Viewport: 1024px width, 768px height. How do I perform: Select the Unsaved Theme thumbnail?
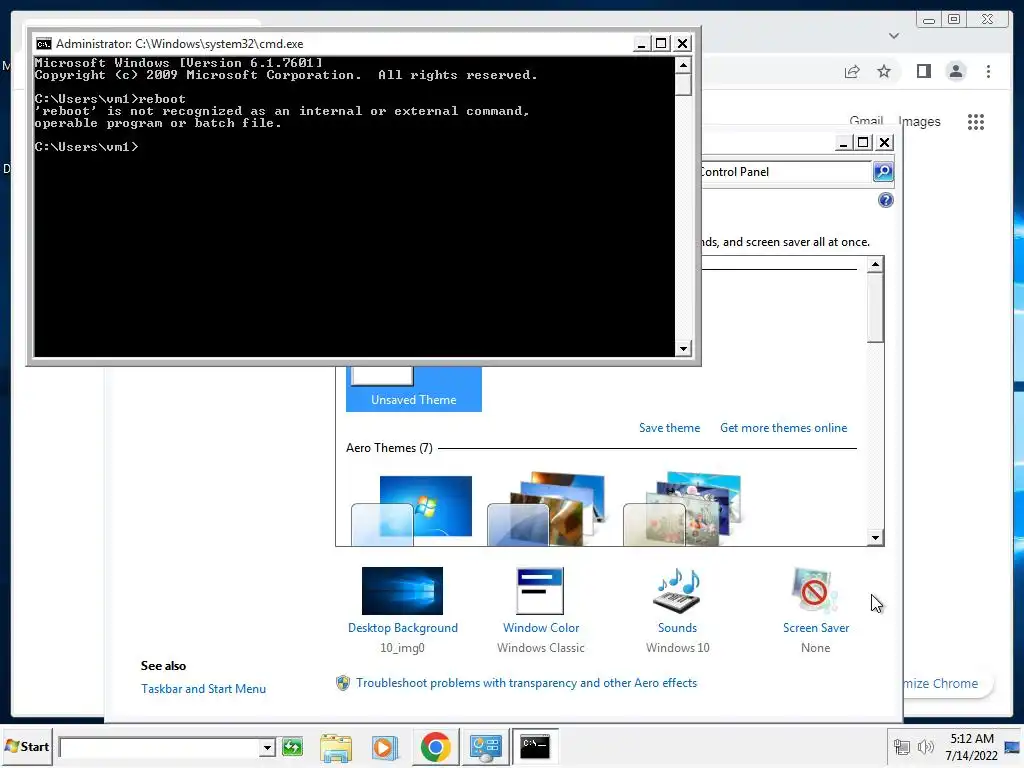coord(413,388)
